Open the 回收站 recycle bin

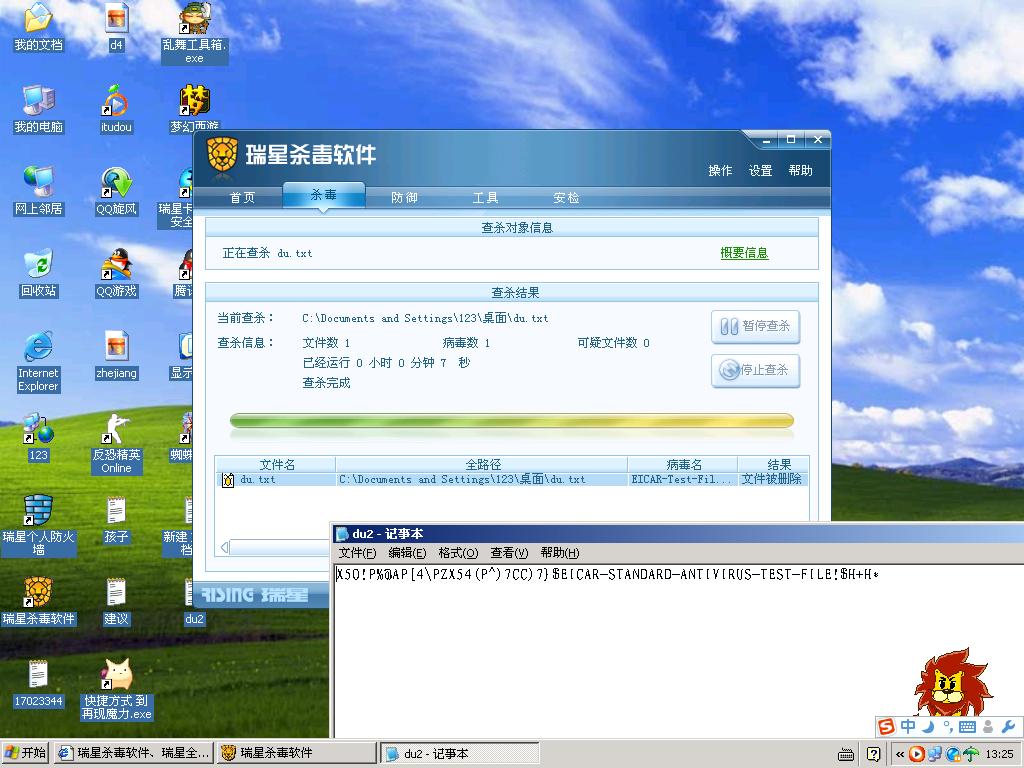tap(39, 273)
